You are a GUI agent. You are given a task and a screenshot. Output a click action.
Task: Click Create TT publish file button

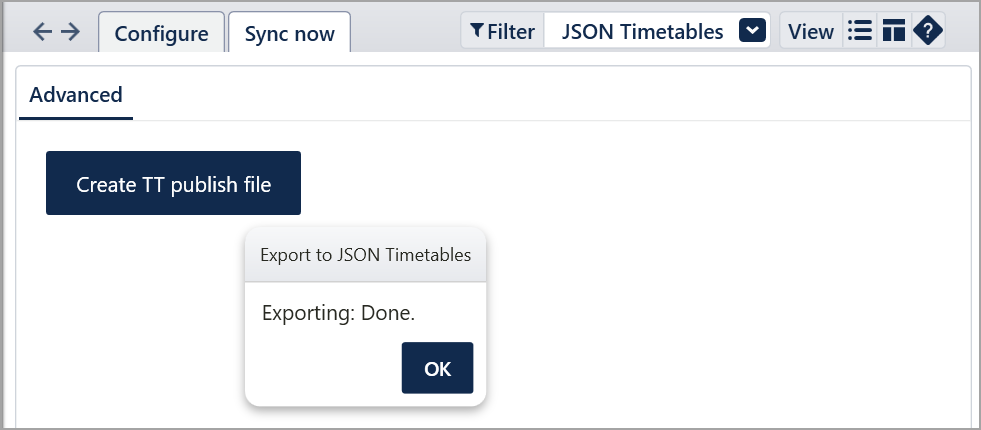tap(173, 183)
